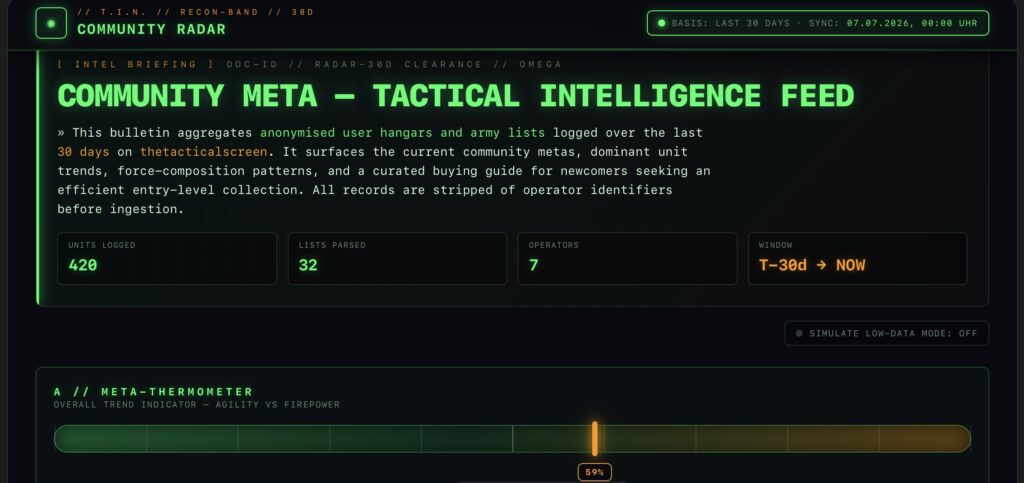Click the BASIS: LAST 30 DAYS sync badge
The image size is (1024, 483).
tap(818, 23)
